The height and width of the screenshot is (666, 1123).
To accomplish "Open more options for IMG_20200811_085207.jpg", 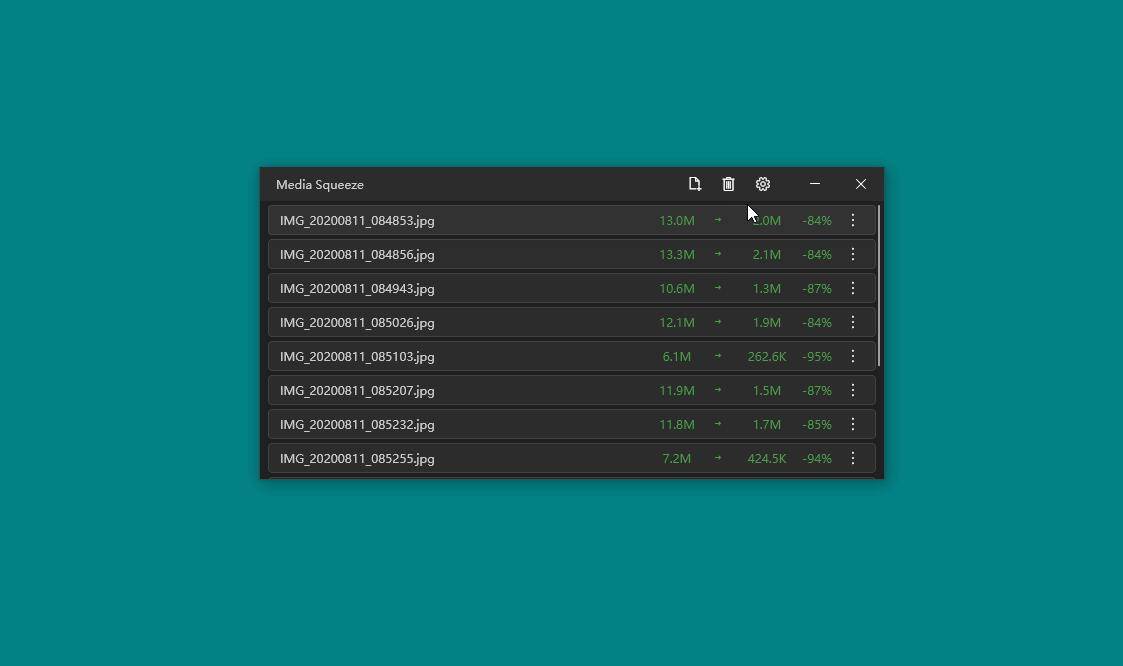I will point(853,390).
